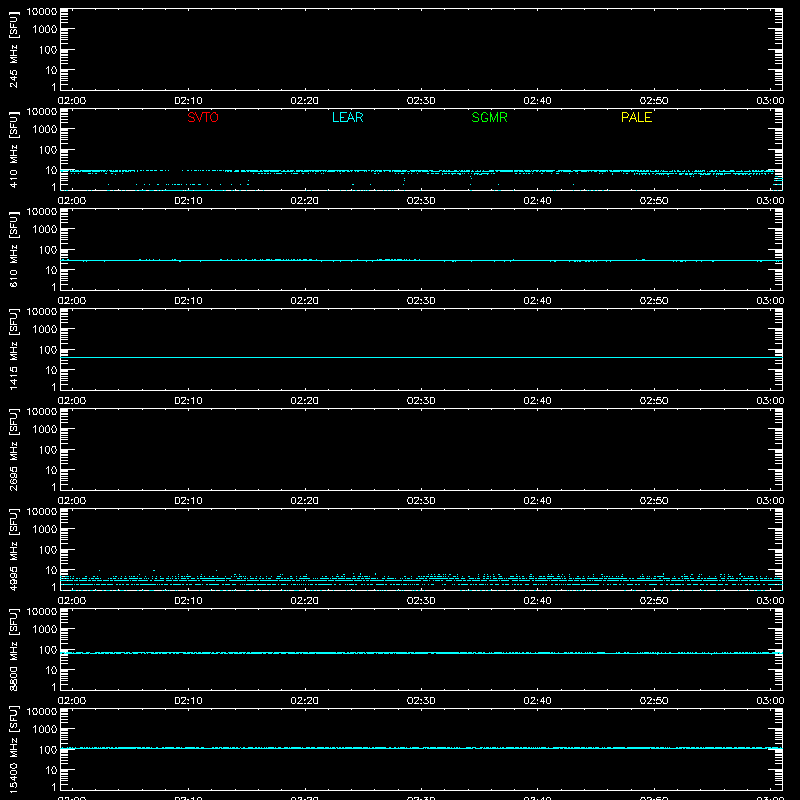The image size is (800, 800).
Task: Click the cyan trace in 15400 MHz panel
Action: (421, 748)
